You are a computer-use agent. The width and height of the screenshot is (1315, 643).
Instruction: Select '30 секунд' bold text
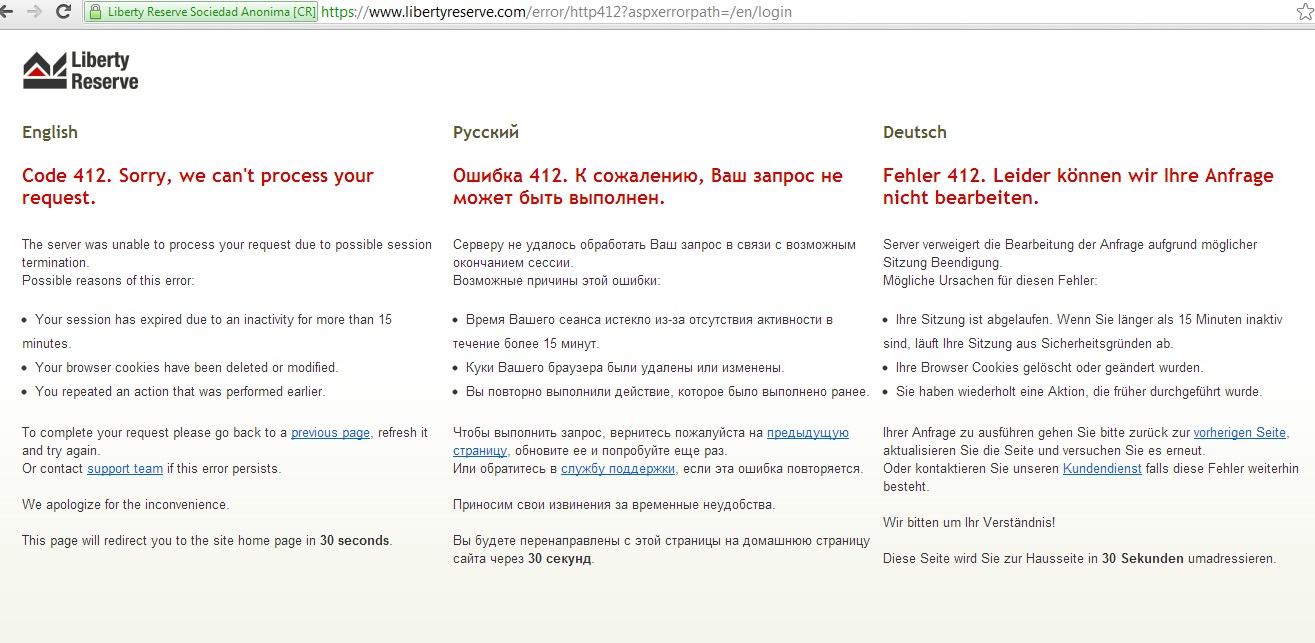coord(561,559)
